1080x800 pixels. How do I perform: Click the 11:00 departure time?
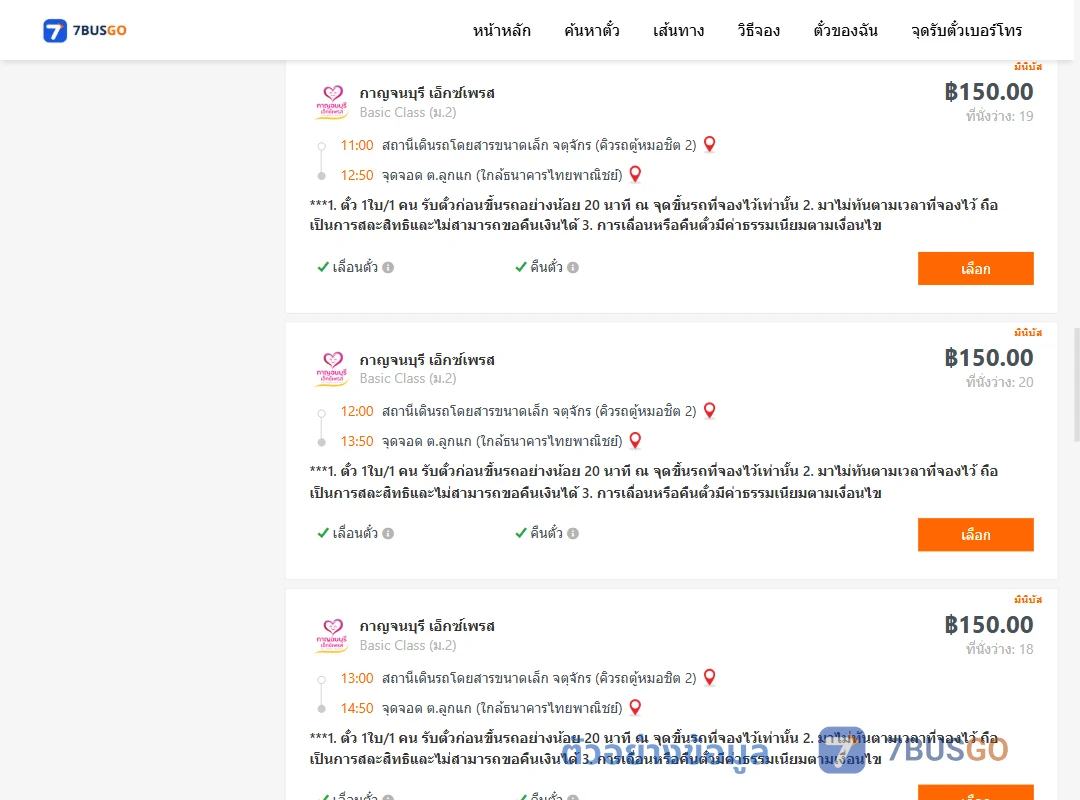[357, 145]
